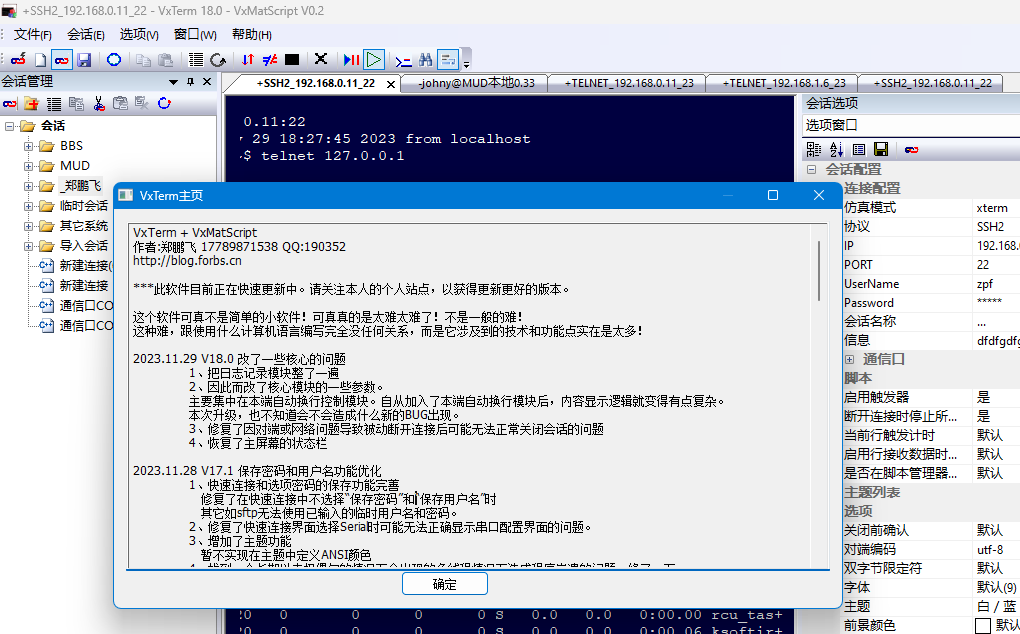This screenshot has height=634, width=1020.
Task: Toggle pin on the session manager panel
Action: click(191, 82)
